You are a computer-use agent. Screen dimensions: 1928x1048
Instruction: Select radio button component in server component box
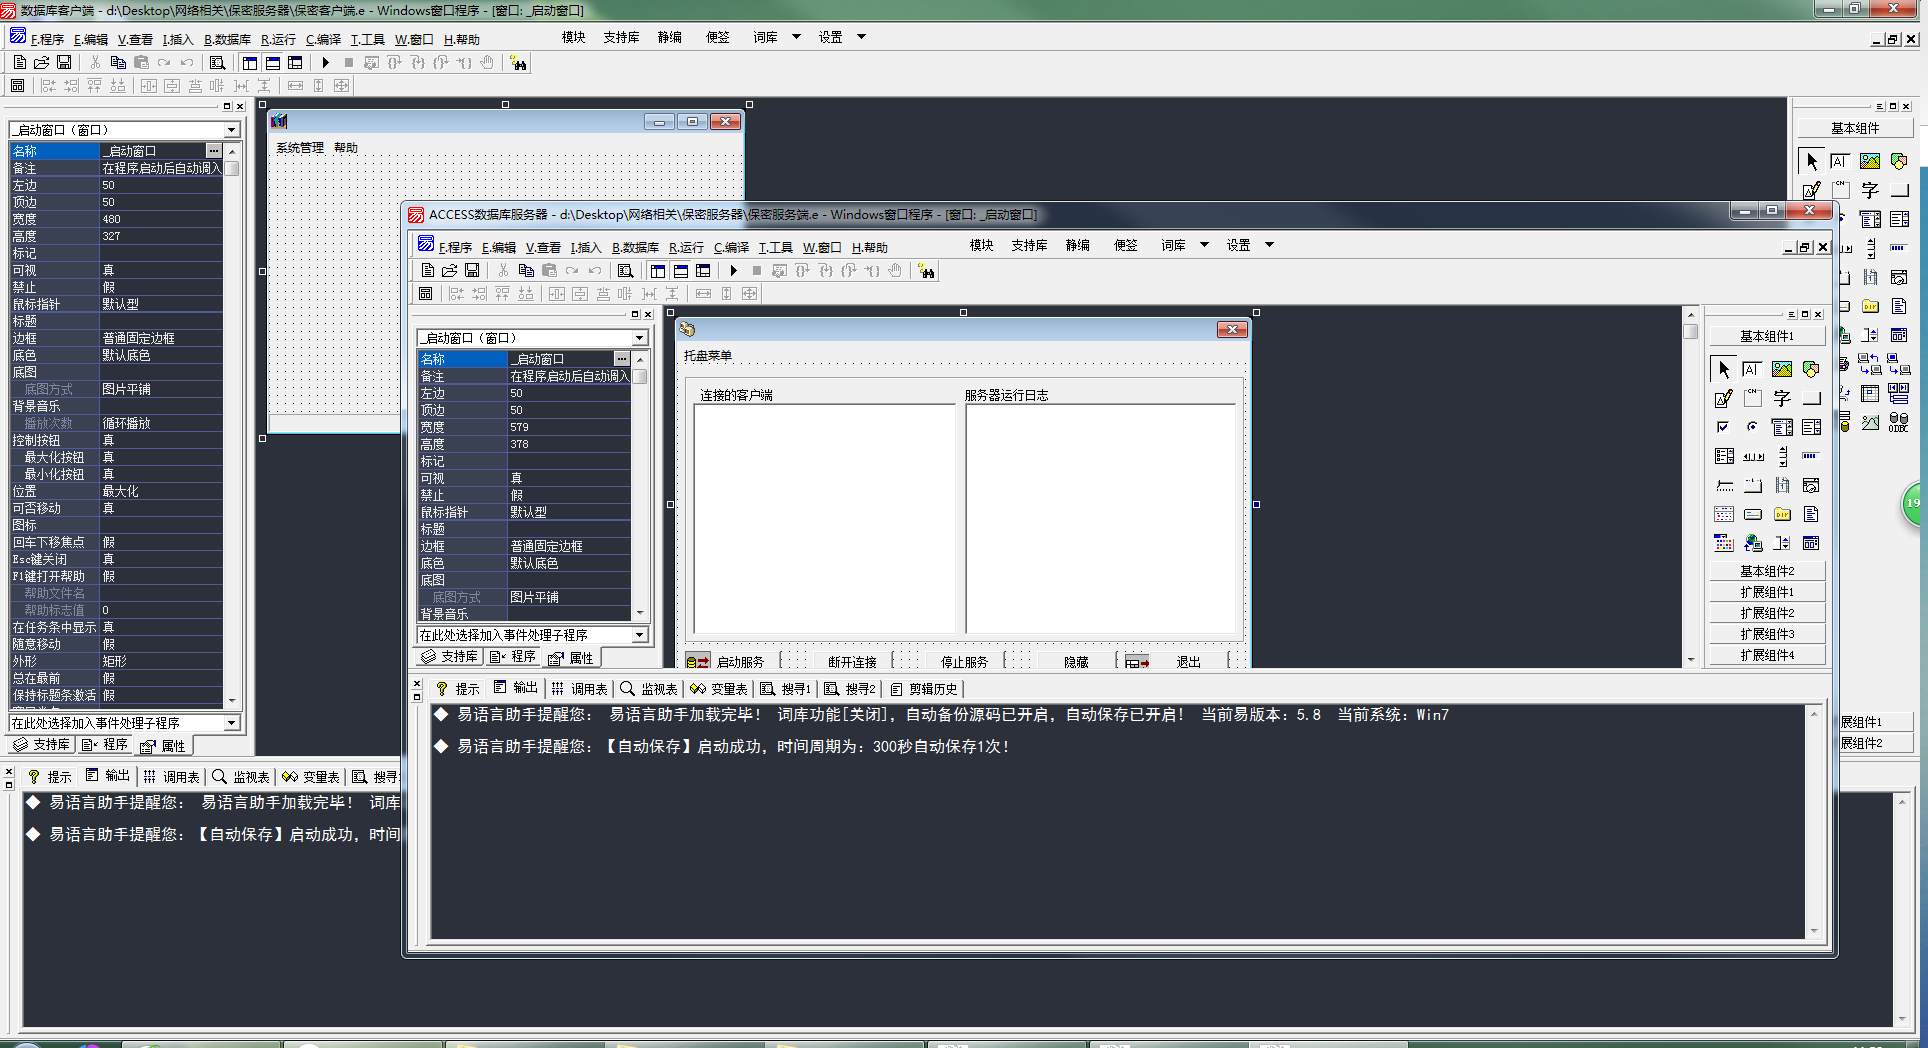1752,427
